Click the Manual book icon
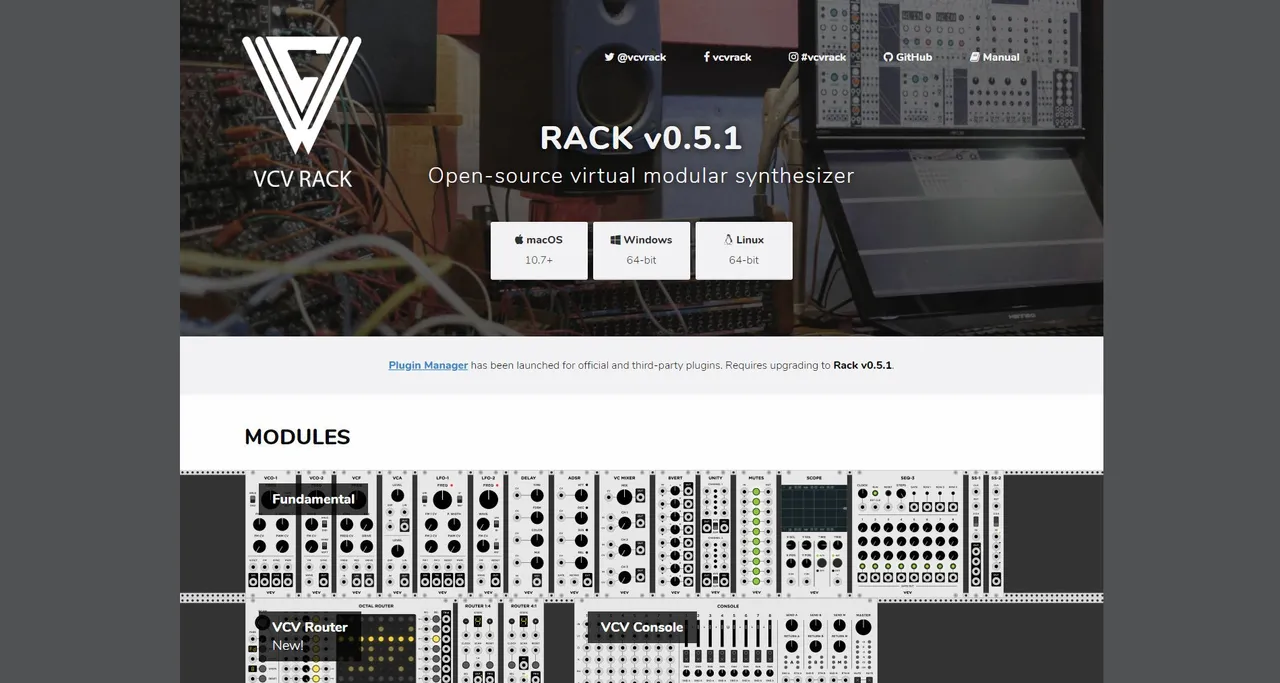 tap(975, 57)
